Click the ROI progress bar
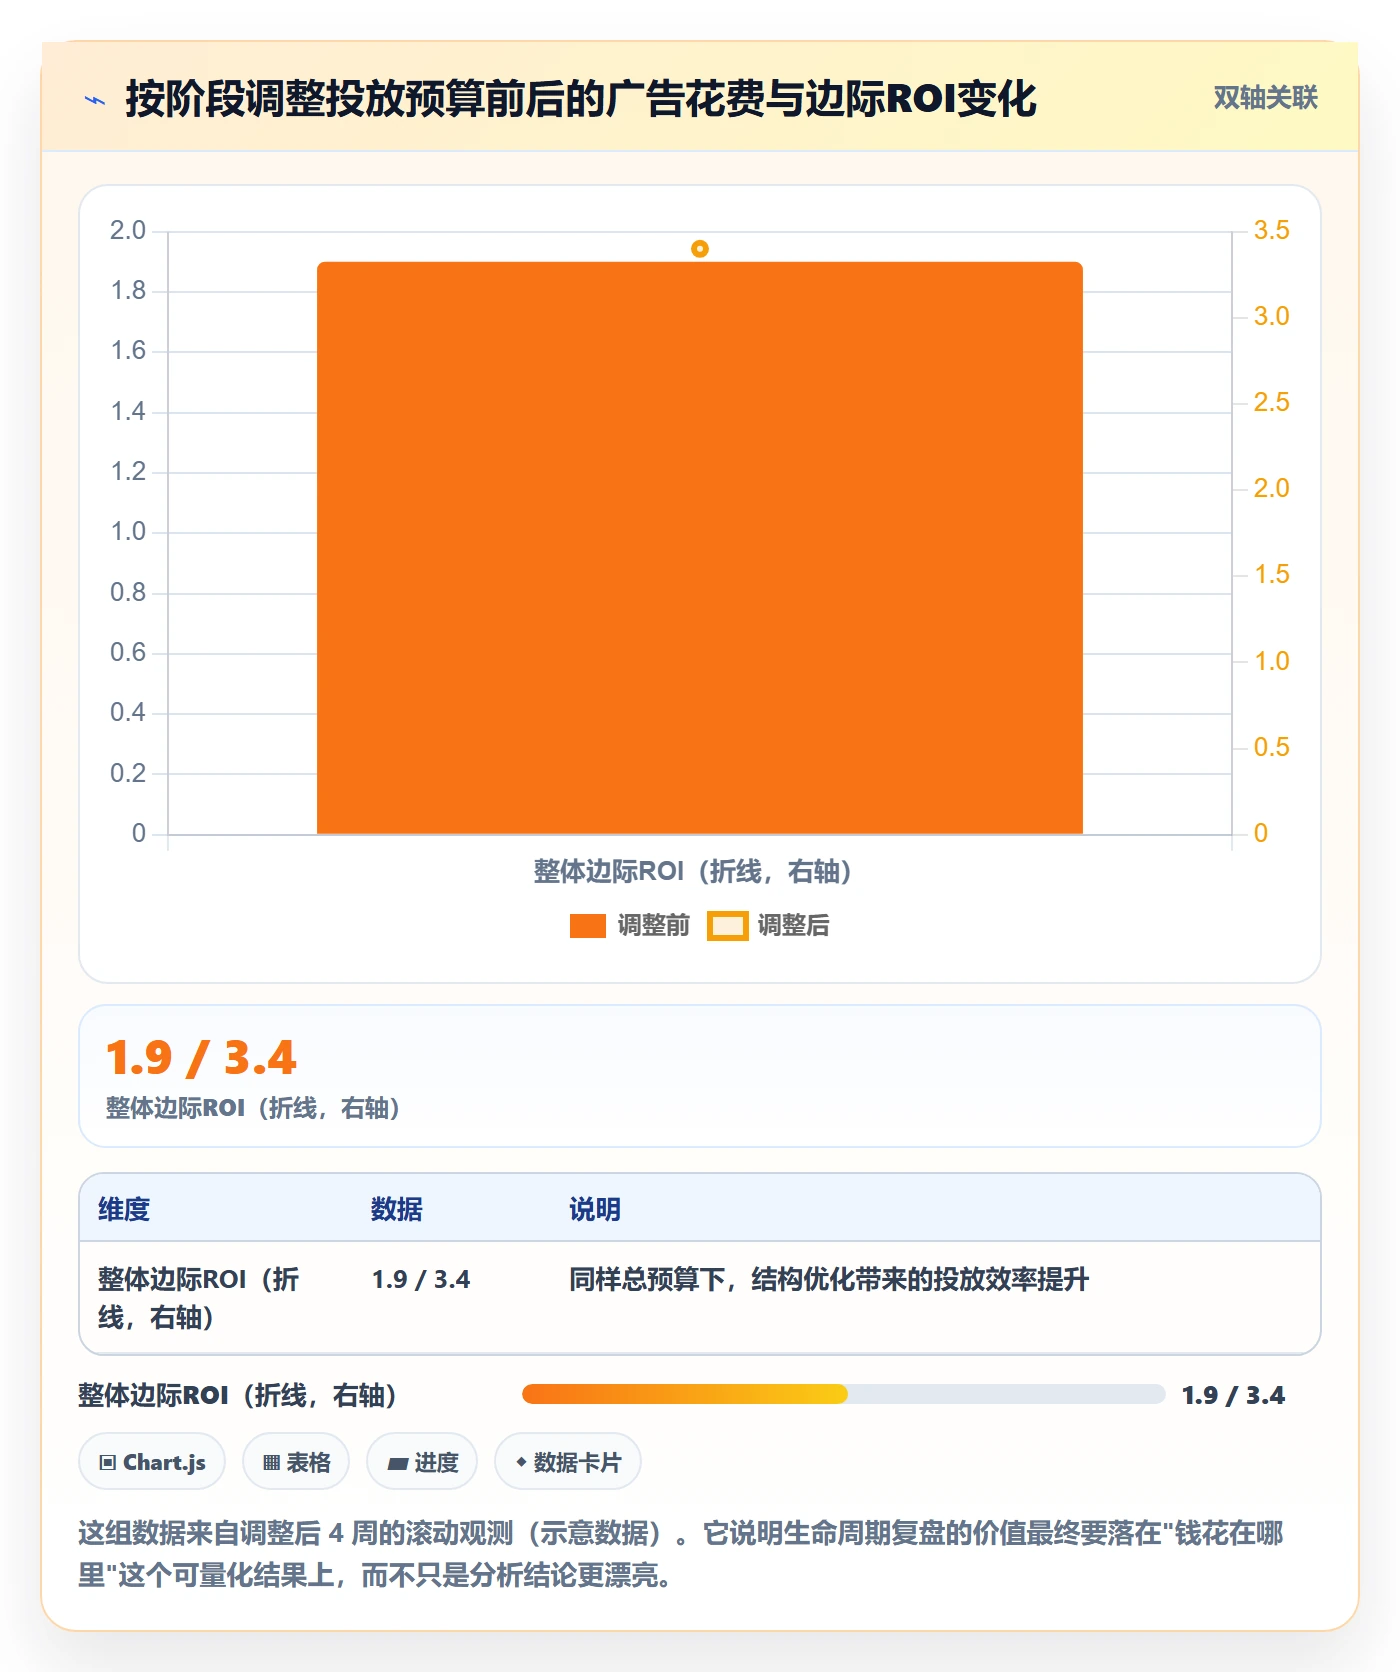The width and height of the screenshot is (1400, 1672). pyautogui.click(x=843, y=1394)
